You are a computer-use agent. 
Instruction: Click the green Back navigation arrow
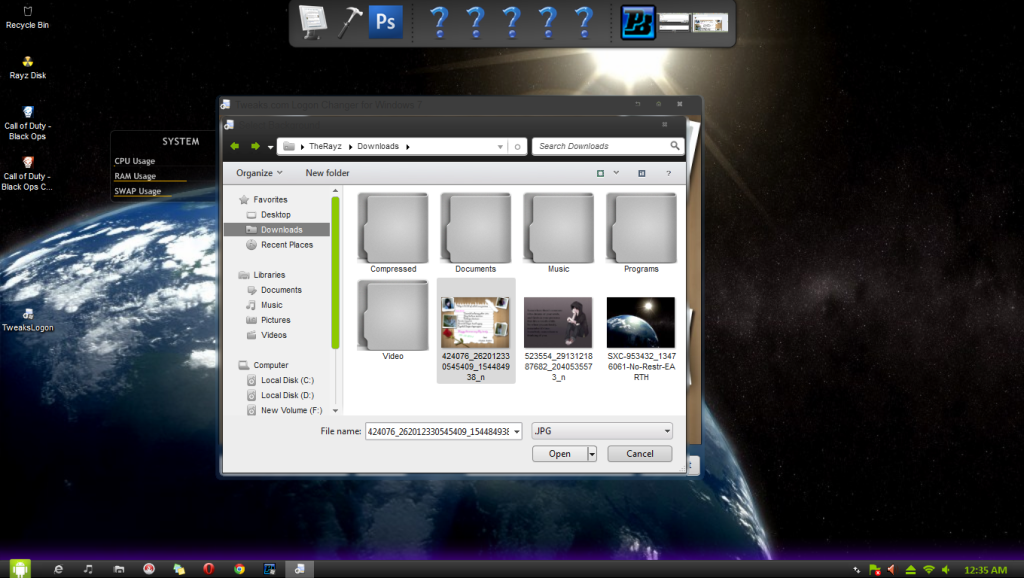[235, 146]
